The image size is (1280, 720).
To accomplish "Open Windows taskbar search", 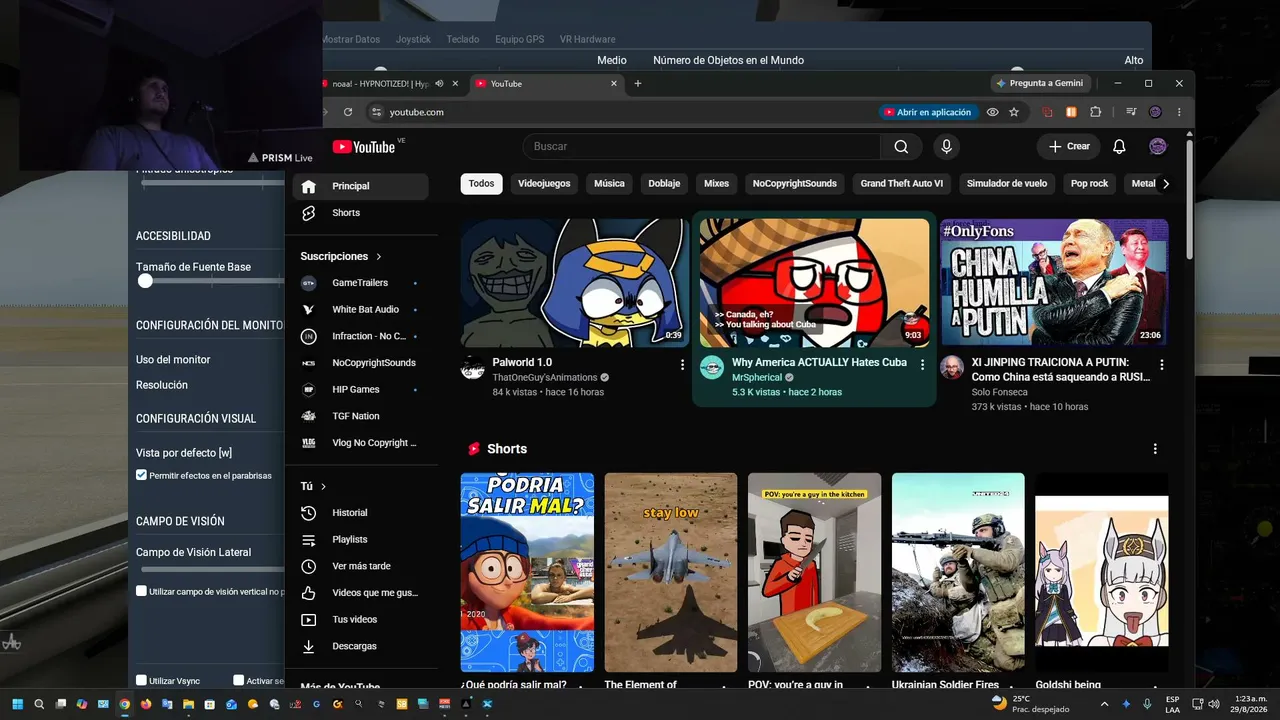I will coord(40,704).
